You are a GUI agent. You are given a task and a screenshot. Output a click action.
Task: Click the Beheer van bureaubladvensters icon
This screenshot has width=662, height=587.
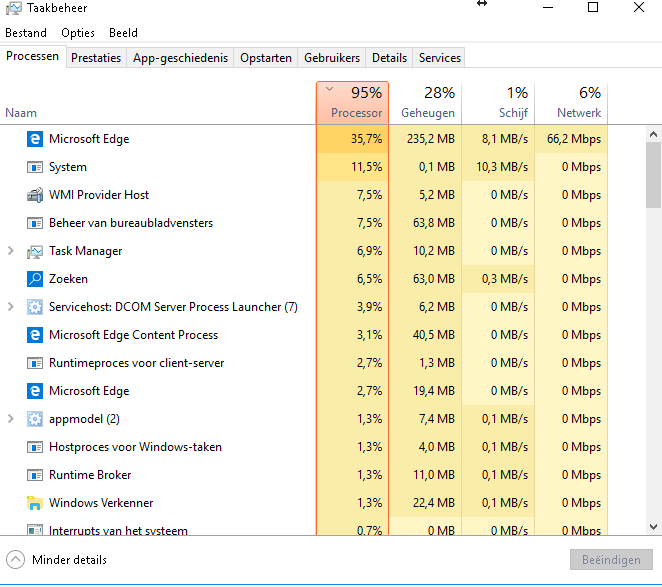tap(35, 223)
